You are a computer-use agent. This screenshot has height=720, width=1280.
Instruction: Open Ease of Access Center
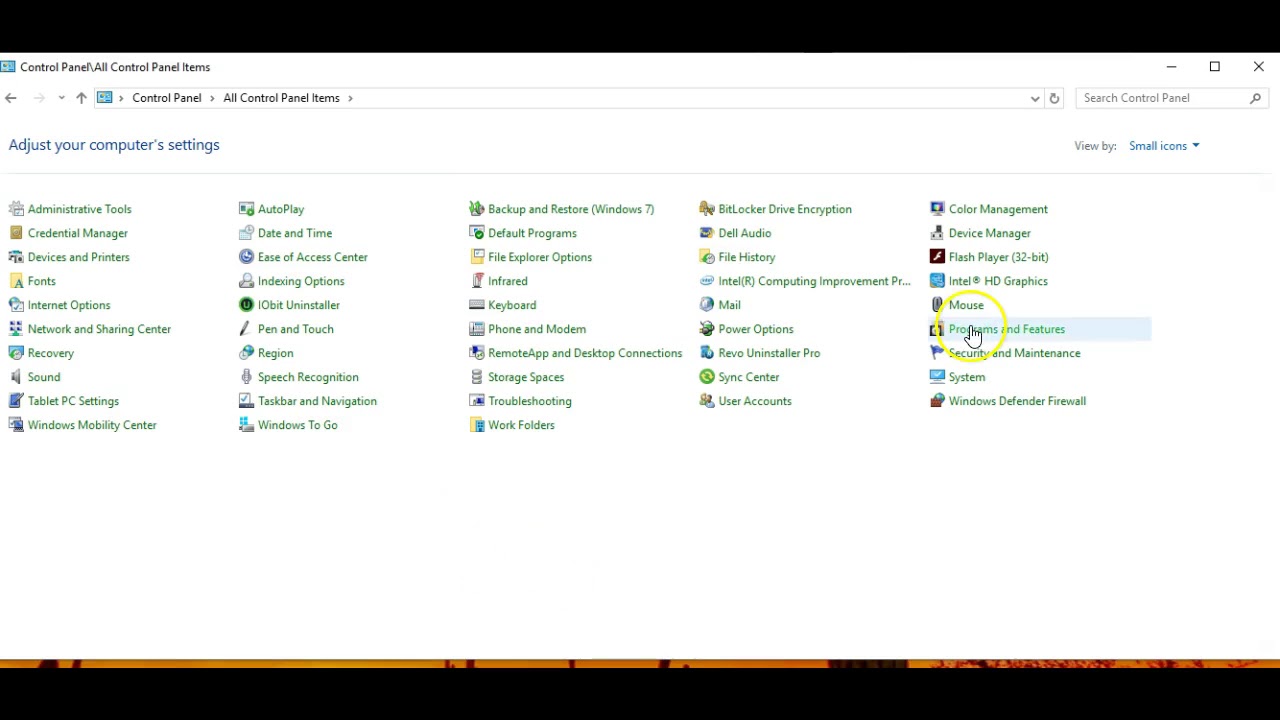click(x=313, y=257)
